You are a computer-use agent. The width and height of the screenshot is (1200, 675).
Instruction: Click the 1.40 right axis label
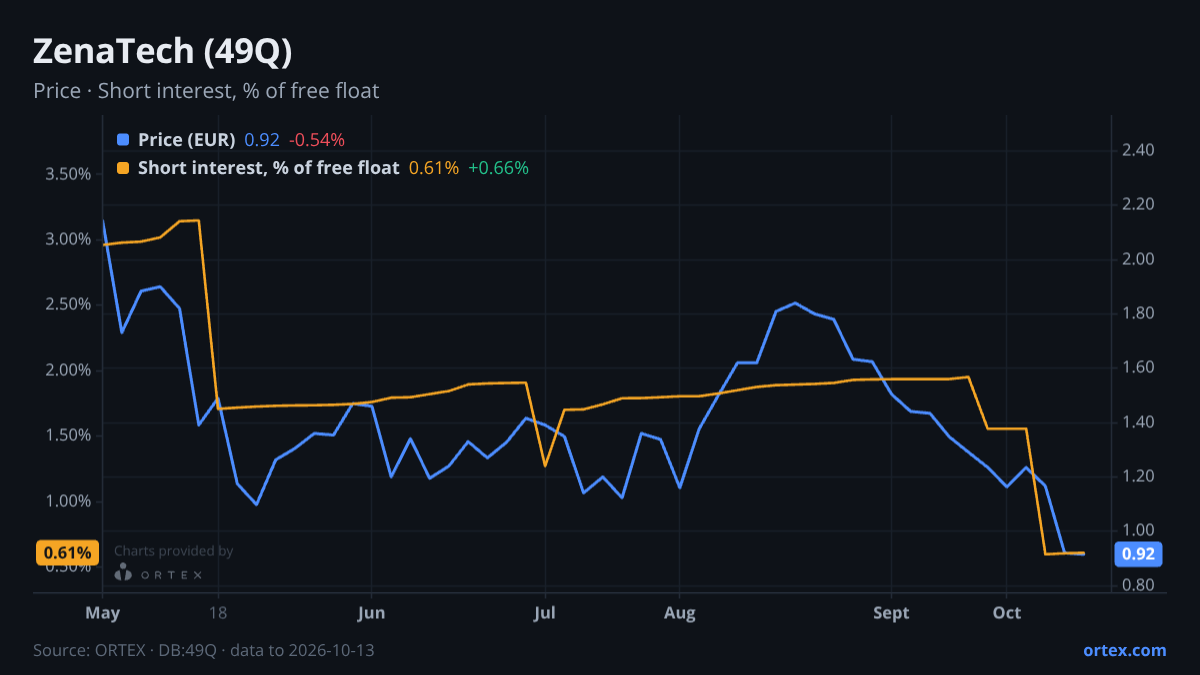click(1138, 422)
